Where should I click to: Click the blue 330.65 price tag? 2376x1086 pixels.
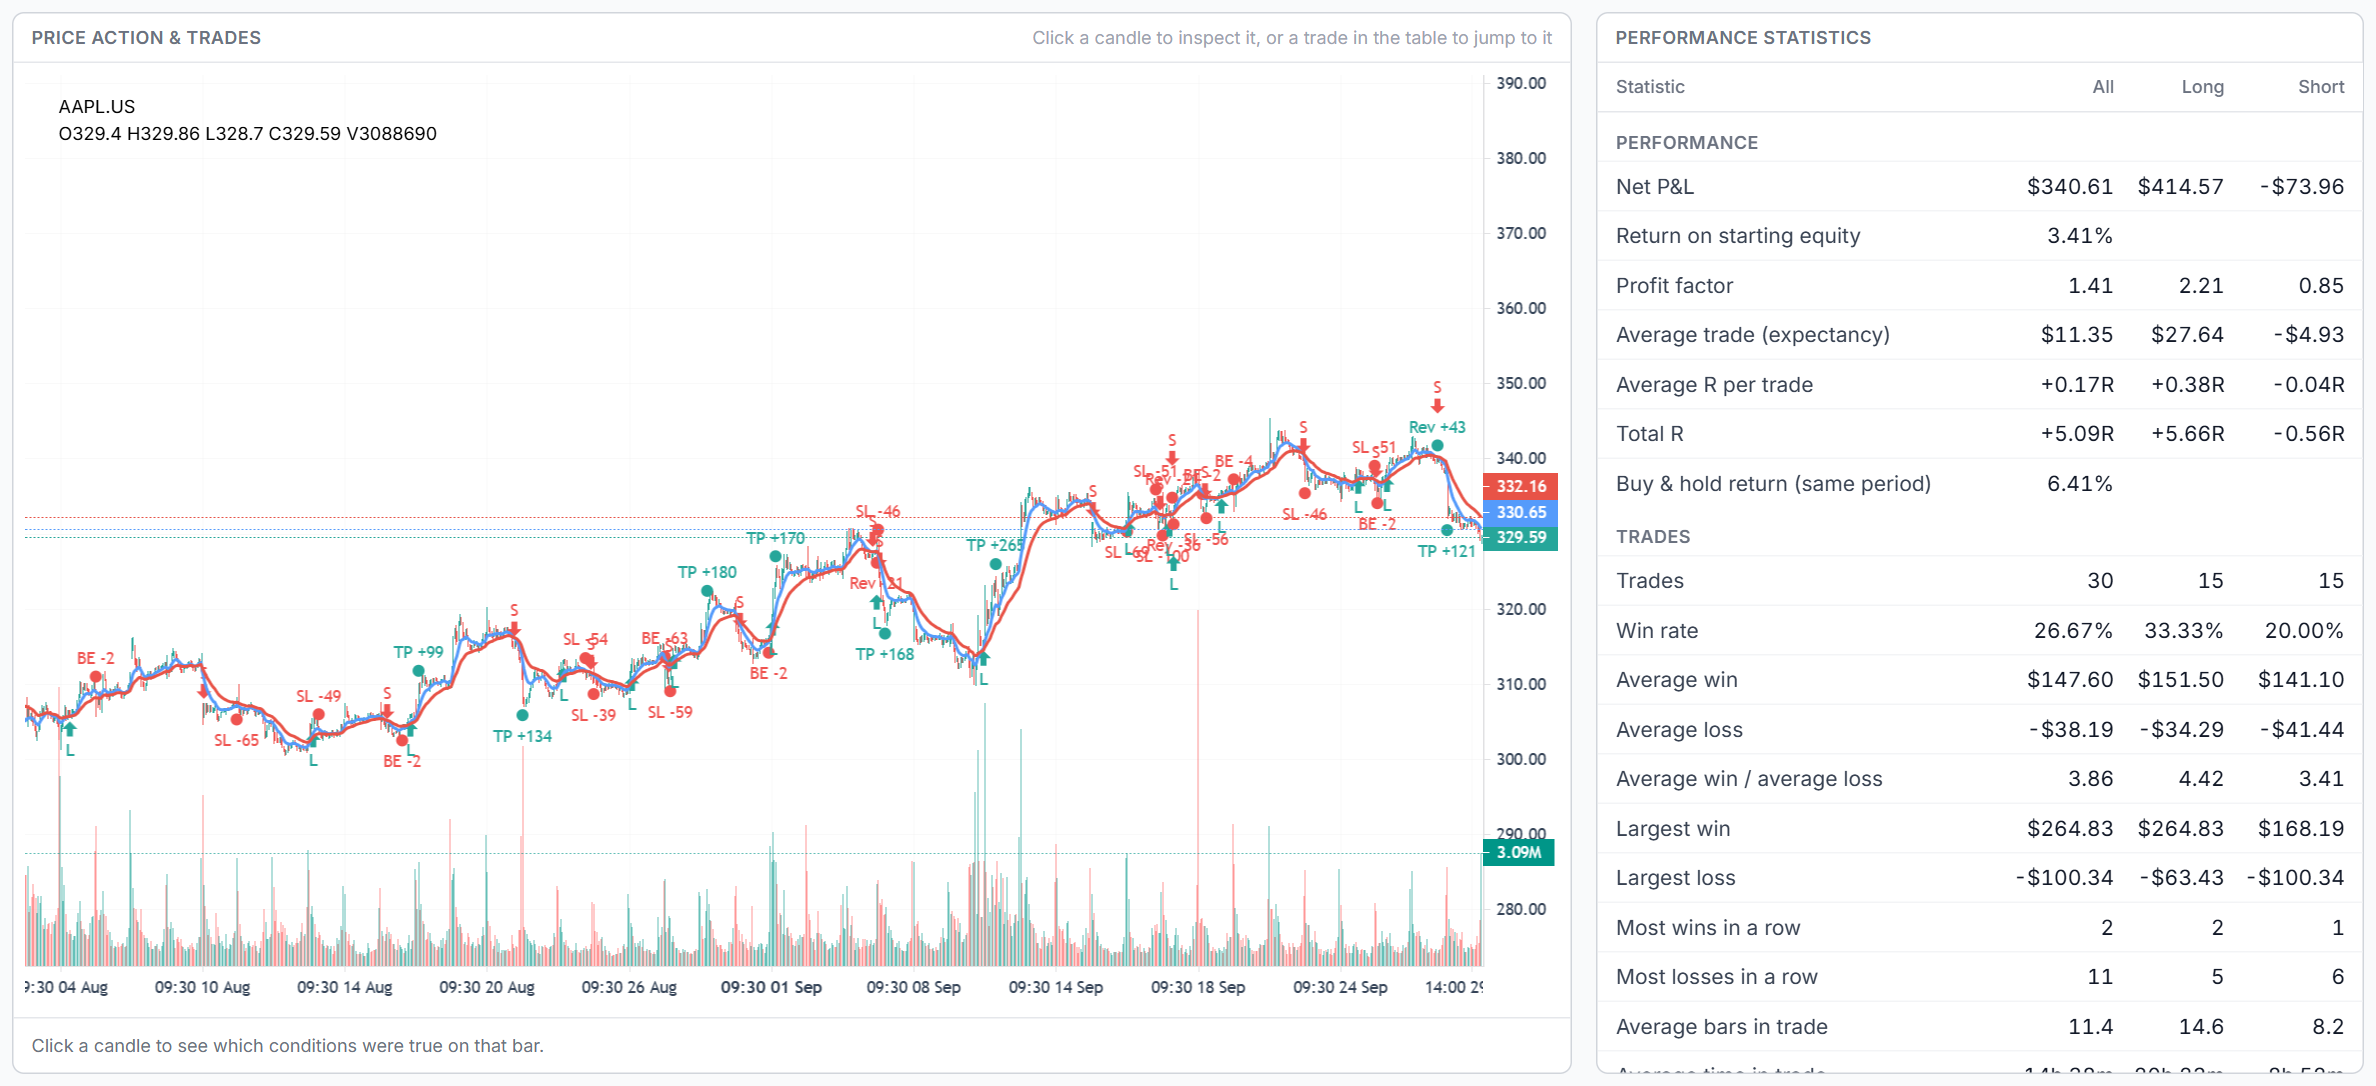[x=1520, y=512]
